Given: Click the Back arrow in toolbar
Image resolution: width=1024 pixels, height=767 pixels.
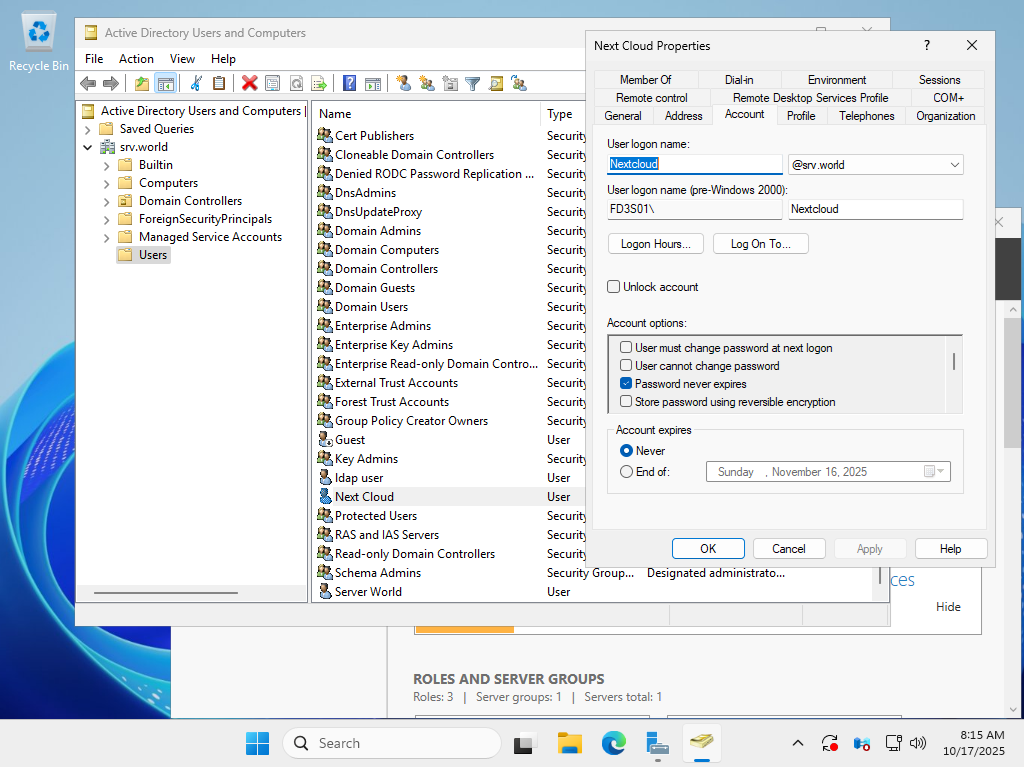Looking at the screenshot, I should coord(88,84).
